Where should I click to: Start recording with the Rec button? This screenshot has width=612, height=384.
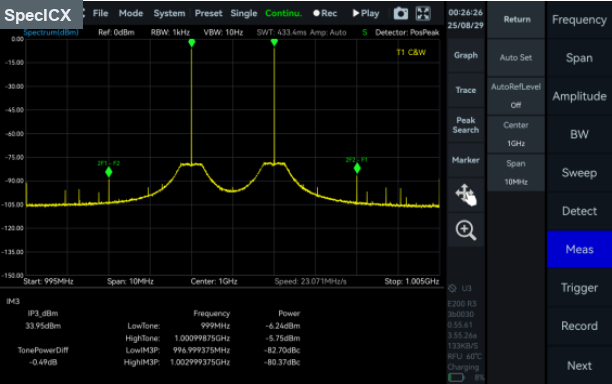325,13
